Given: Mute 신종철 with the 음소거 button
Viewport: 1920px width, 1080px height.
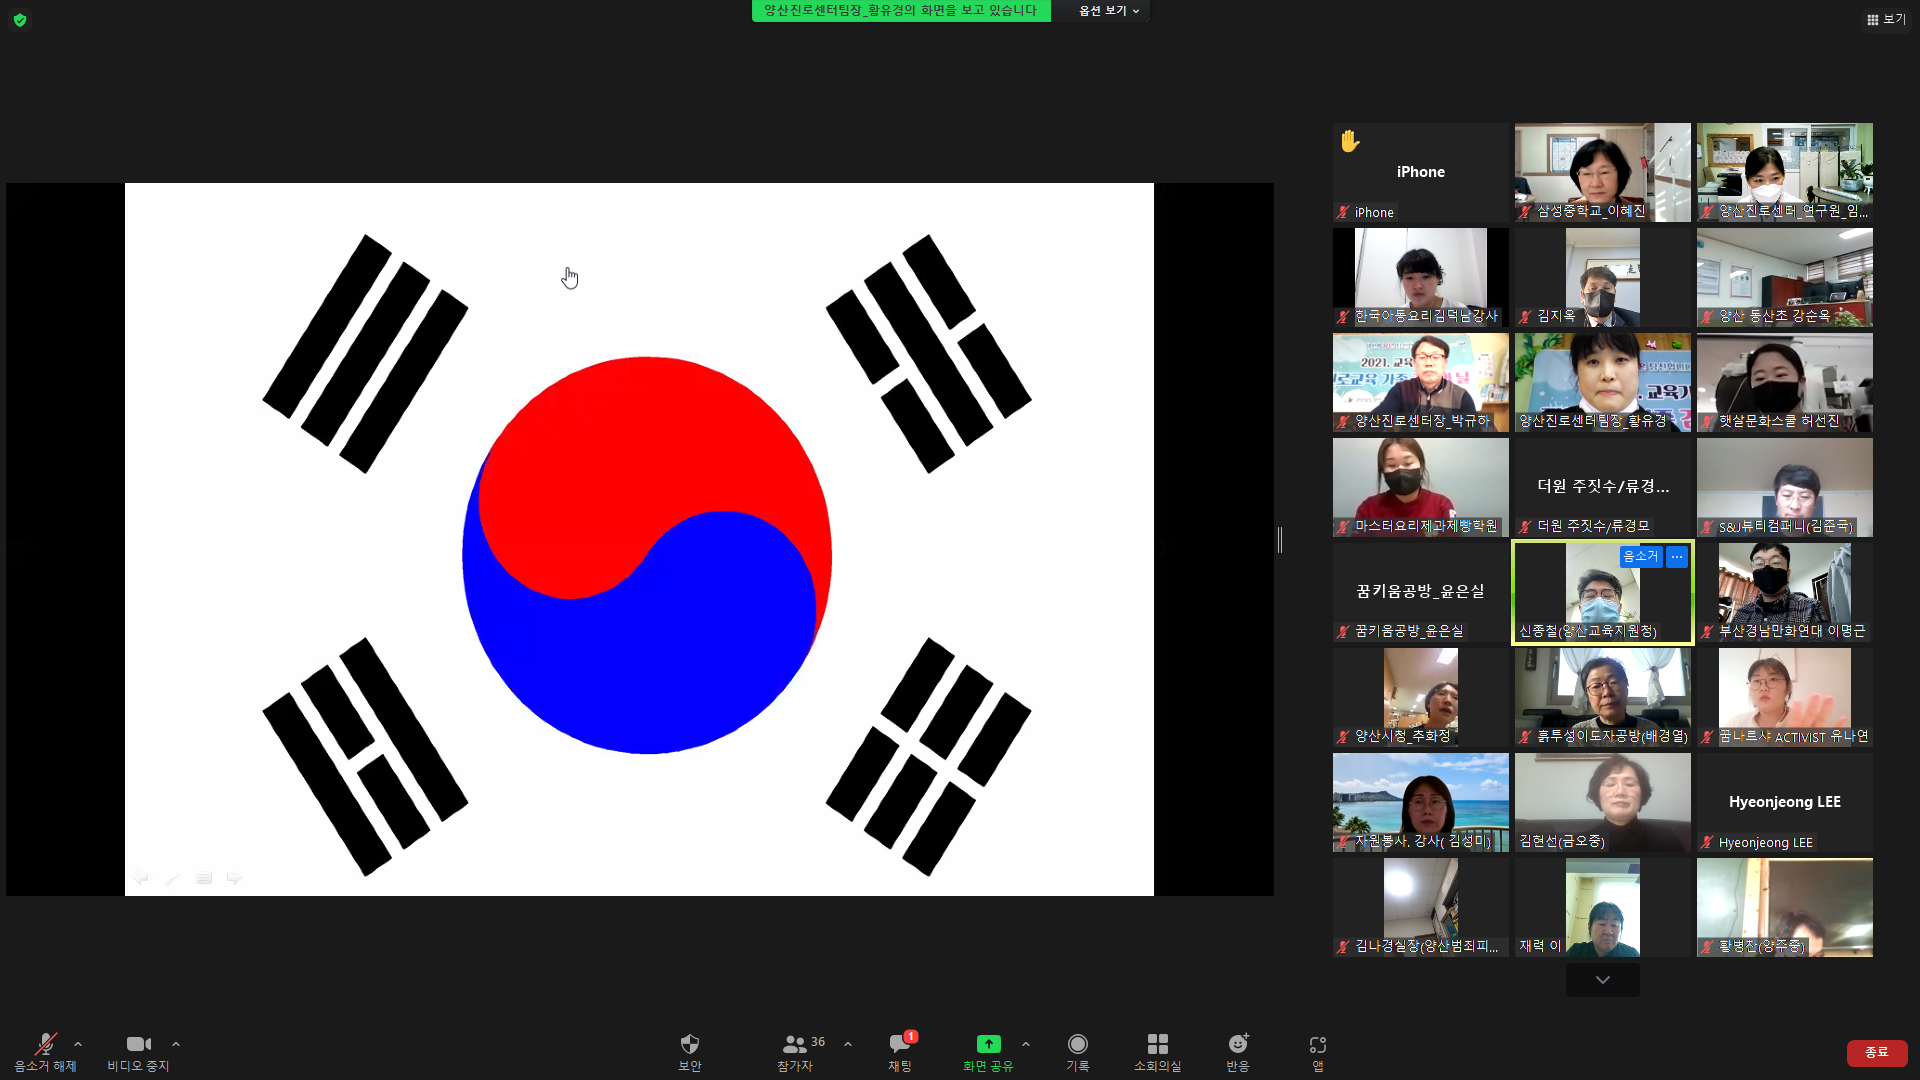Looking at the screenshot, I should tap(1640, 557).
